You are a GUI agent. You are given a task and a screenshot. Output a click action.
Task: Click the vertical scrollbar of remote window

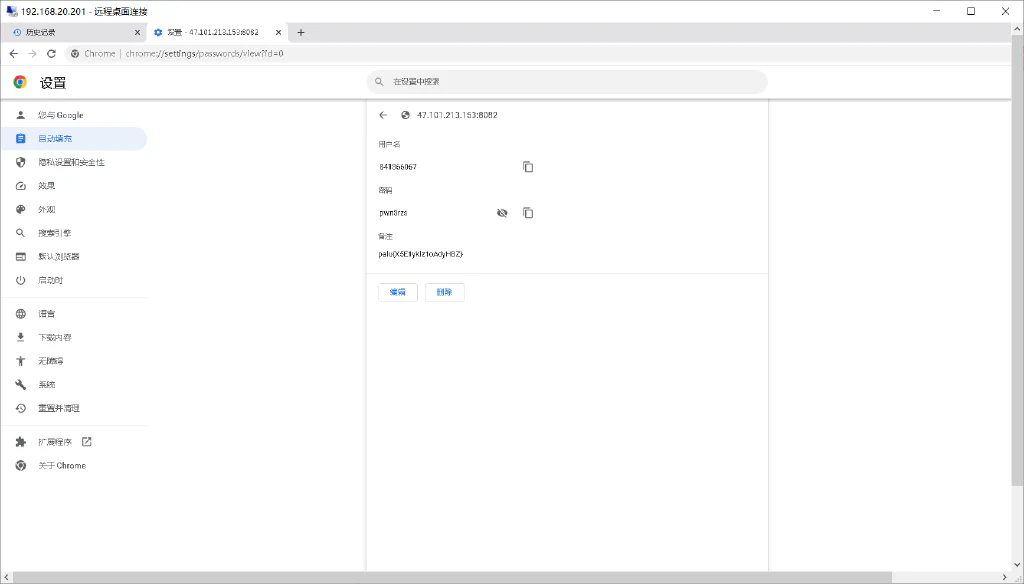[x=1017, y=261]
